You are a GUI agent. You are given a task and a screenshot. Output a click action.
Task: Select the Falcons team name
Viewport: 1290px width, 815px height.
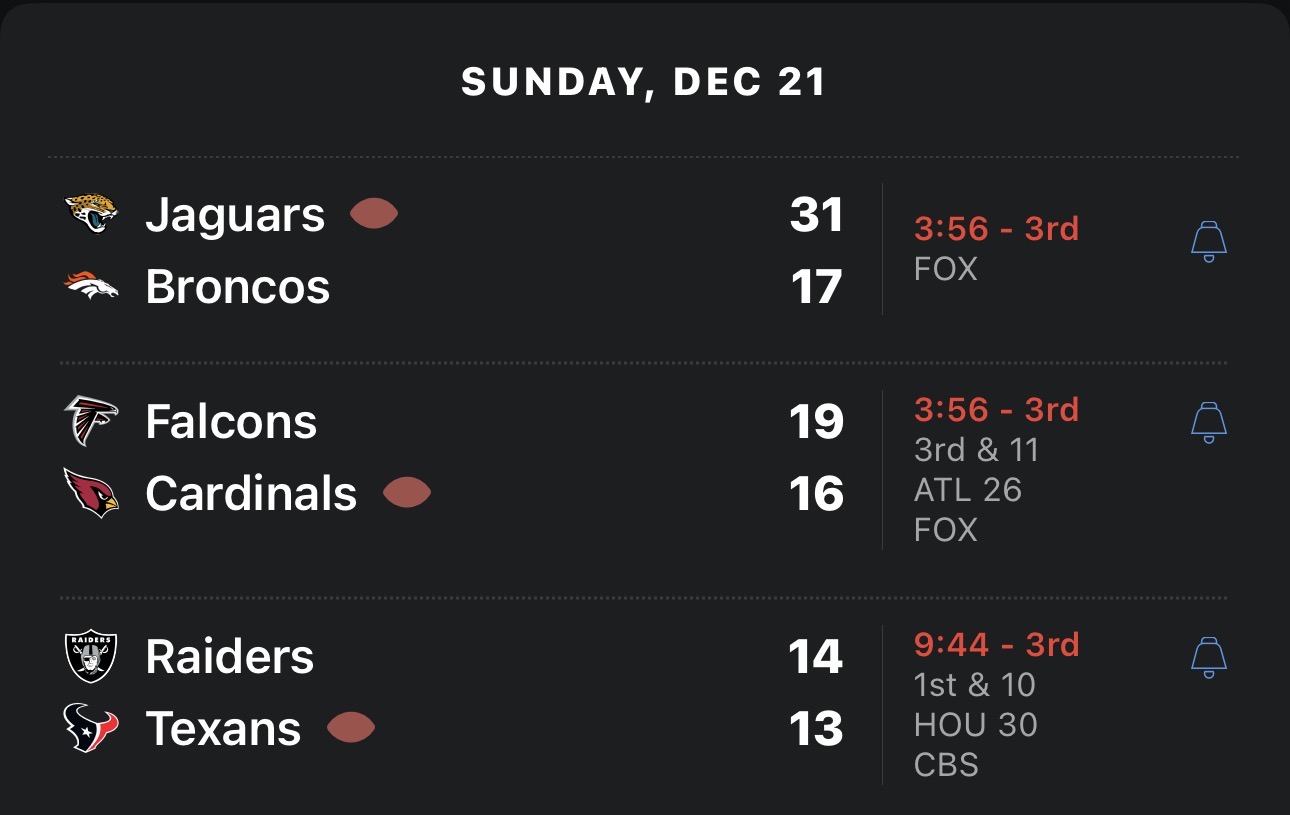[x=231, y=422]
